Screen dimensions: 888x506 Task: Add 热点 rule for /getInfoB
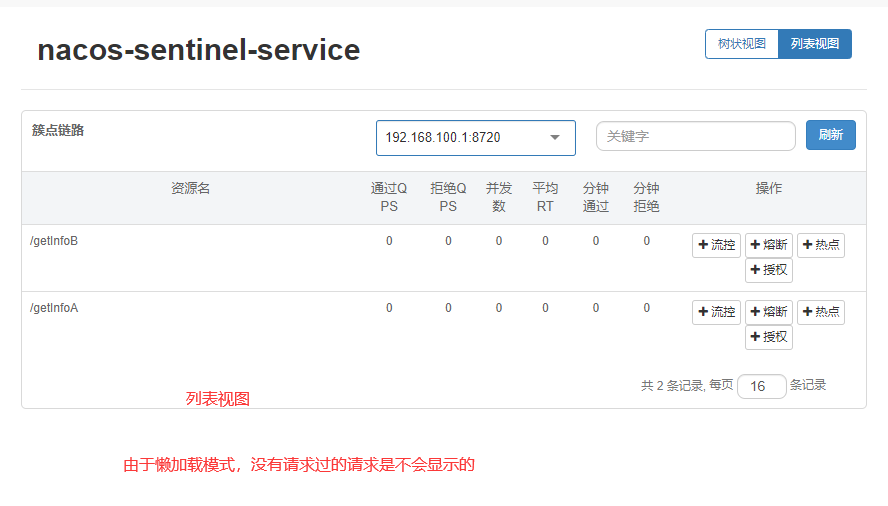(821, 245)
